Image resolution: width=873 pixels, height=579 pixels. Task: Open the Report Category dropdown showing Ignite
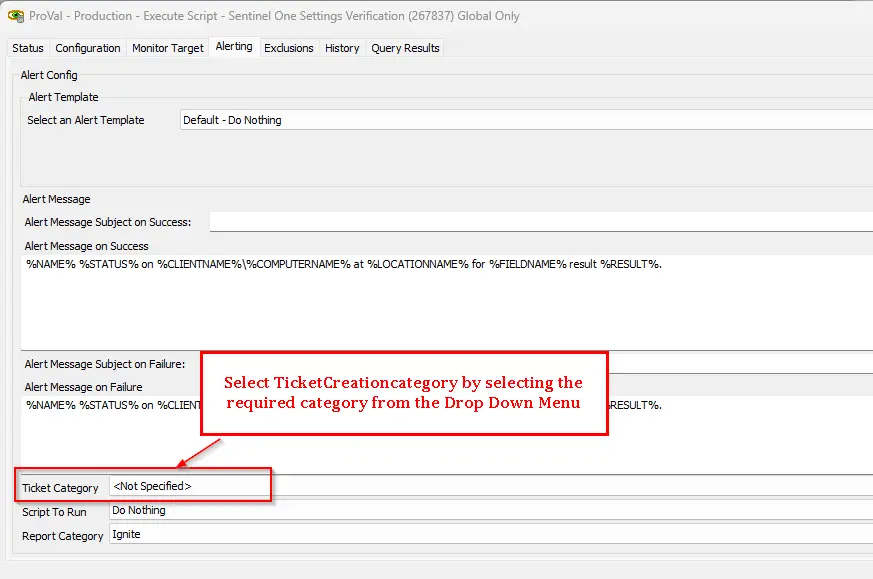click(x=491, y=534)
